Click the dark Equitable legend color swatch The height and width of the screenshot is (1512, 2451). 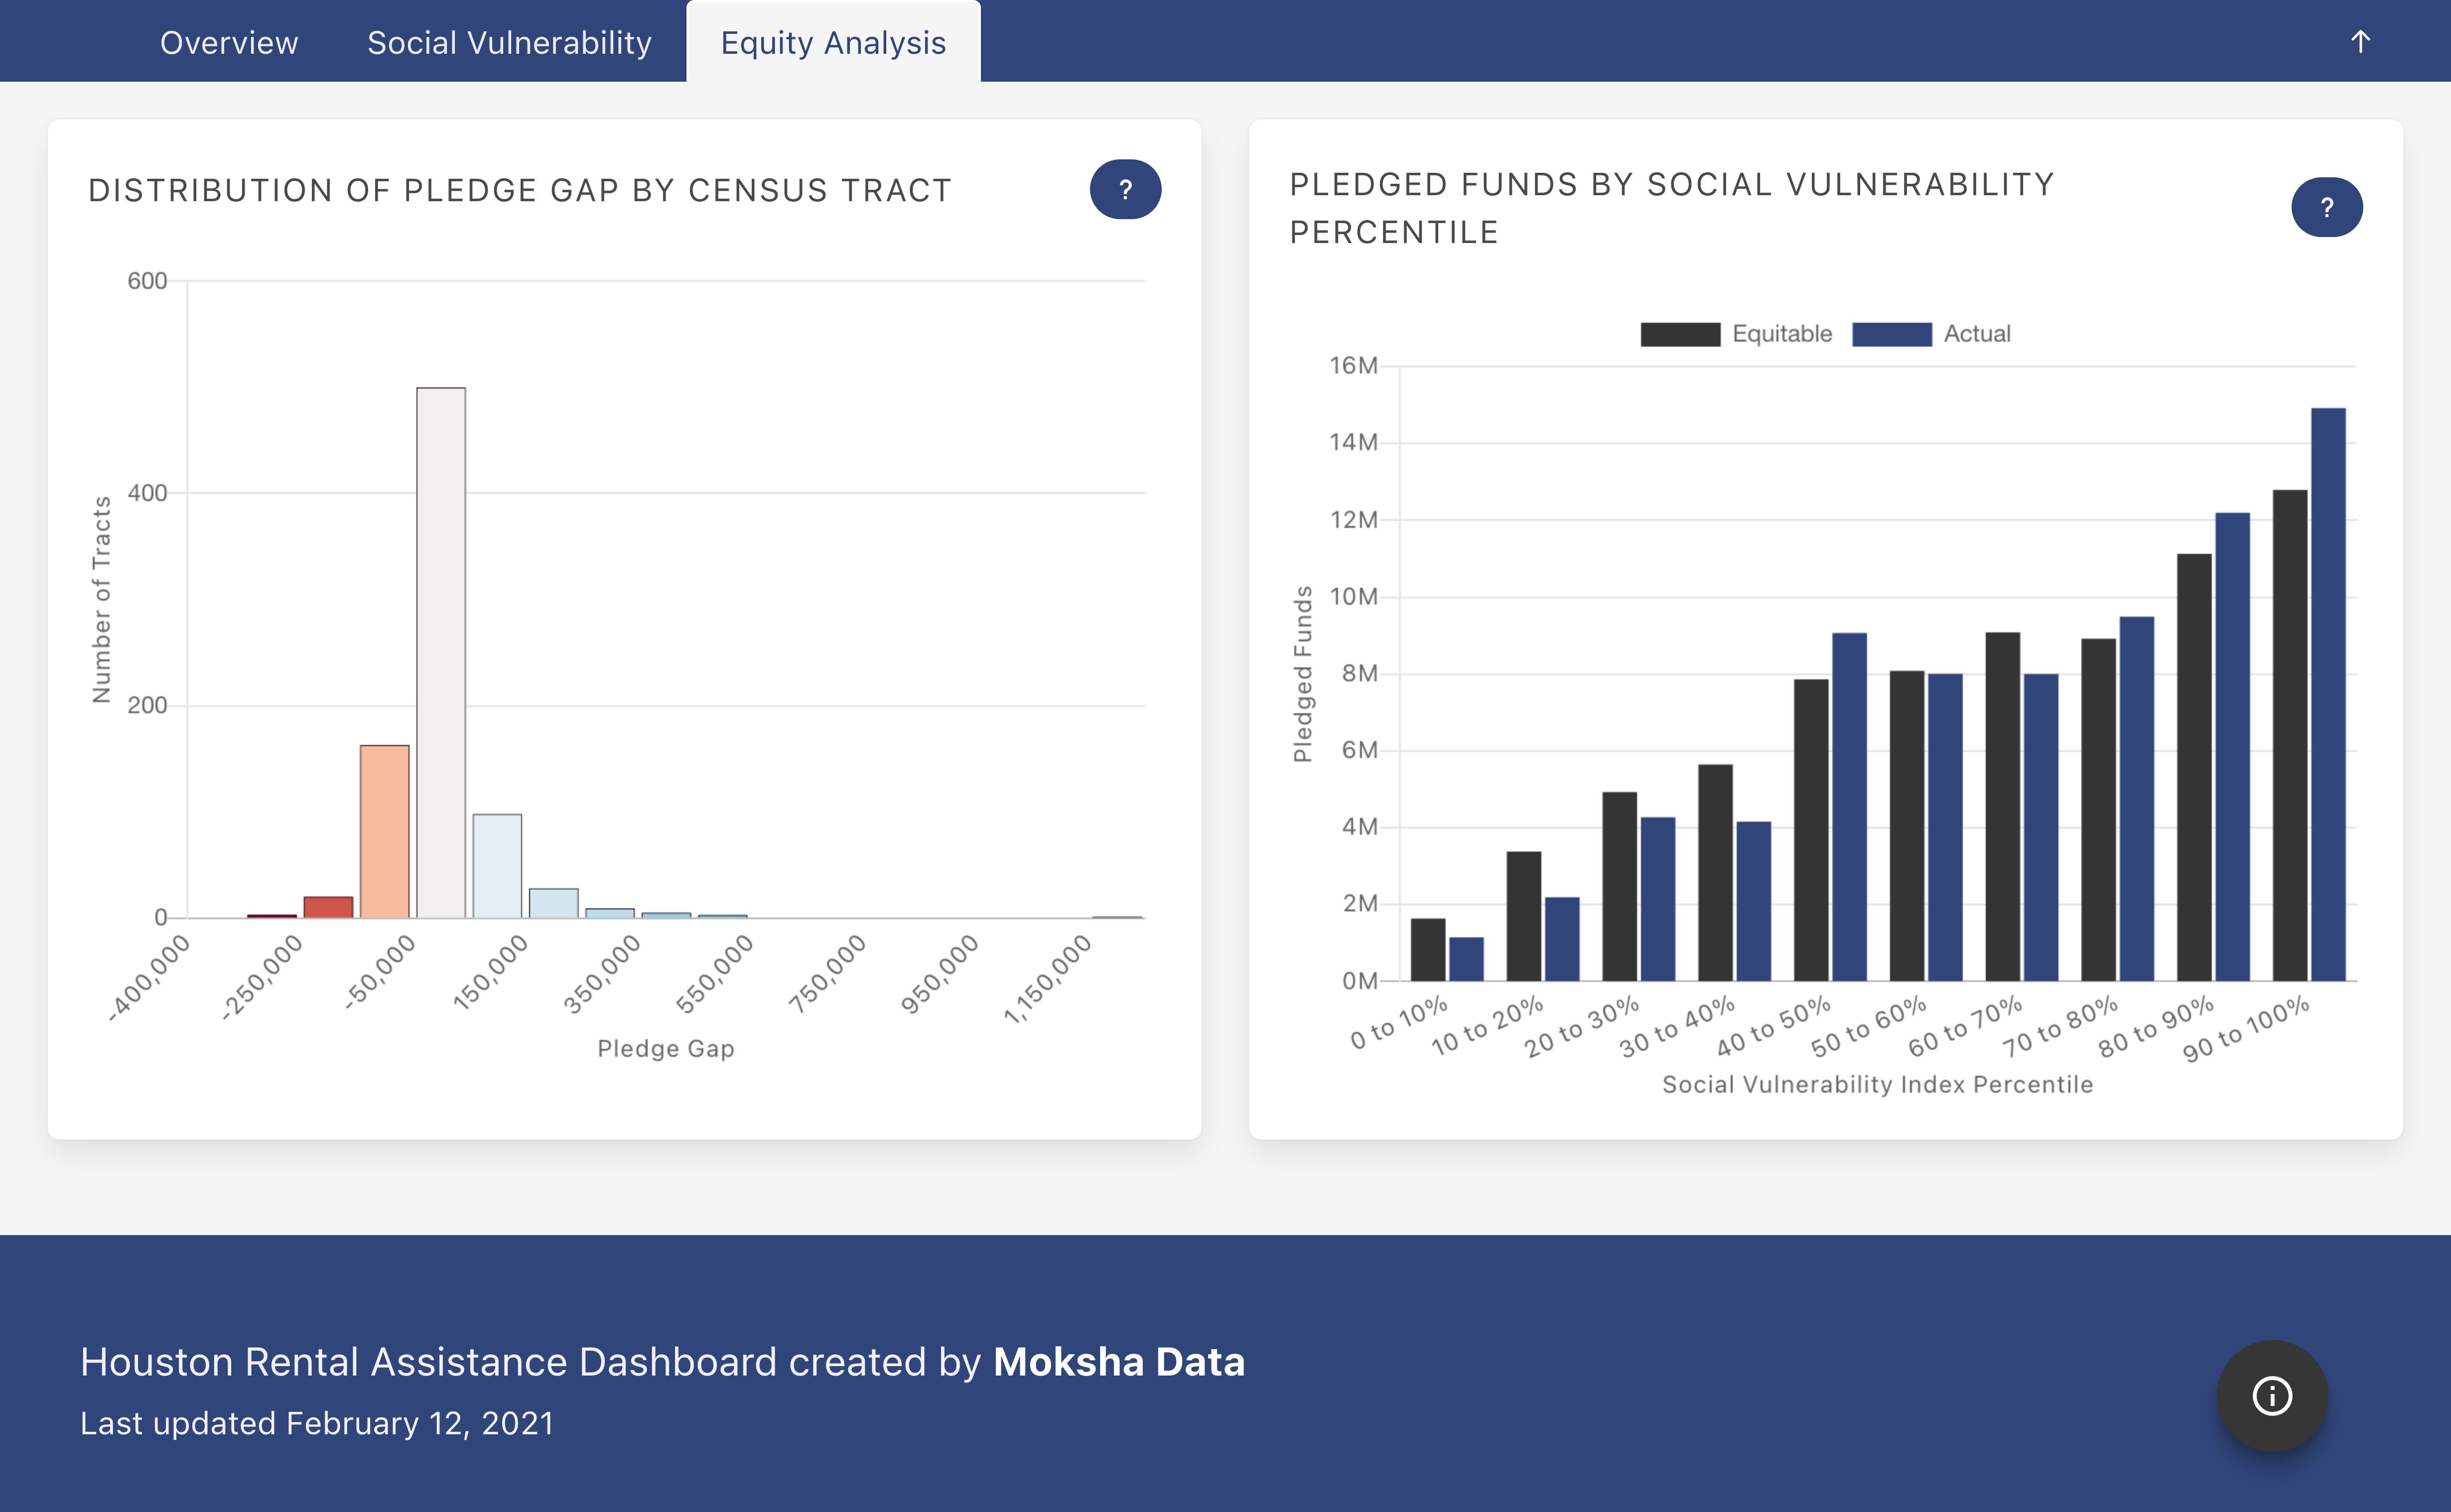(1680, 334)
